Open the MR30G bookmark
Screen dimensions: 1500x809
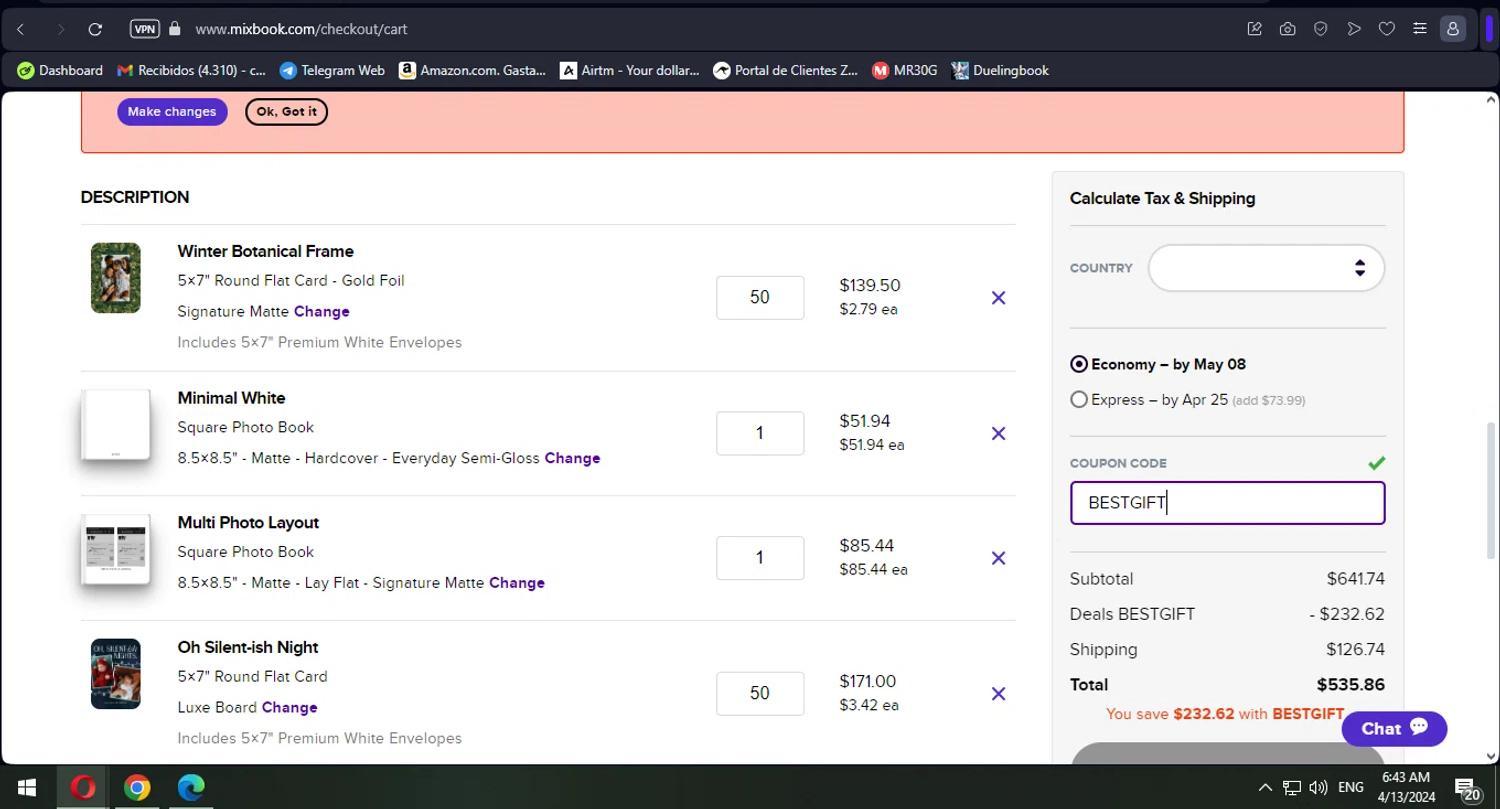pos(904,70)
